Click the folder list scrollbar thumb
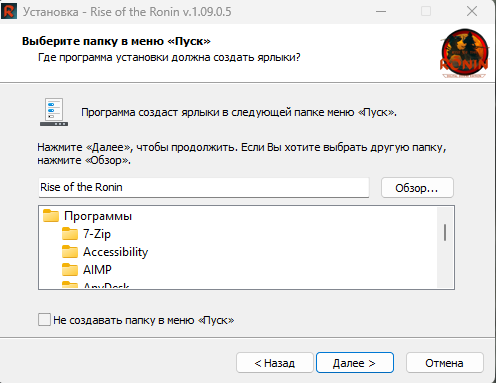 [x=445, y=232]
